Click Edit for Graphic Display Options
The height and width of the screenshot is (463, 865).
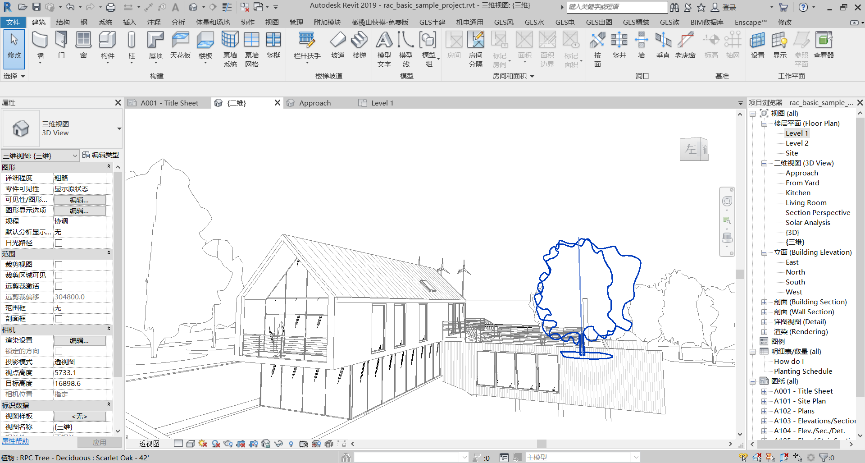pyautogui.click(x=79, y=211)
